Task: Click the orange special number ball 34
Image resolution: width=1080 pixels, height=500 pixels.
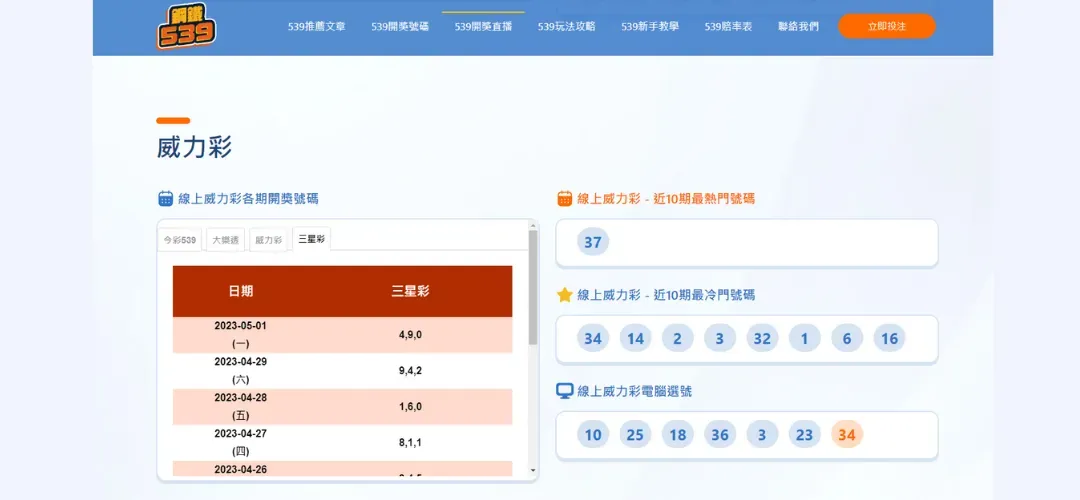Action: pyautogui.click(x=847, y=435)
